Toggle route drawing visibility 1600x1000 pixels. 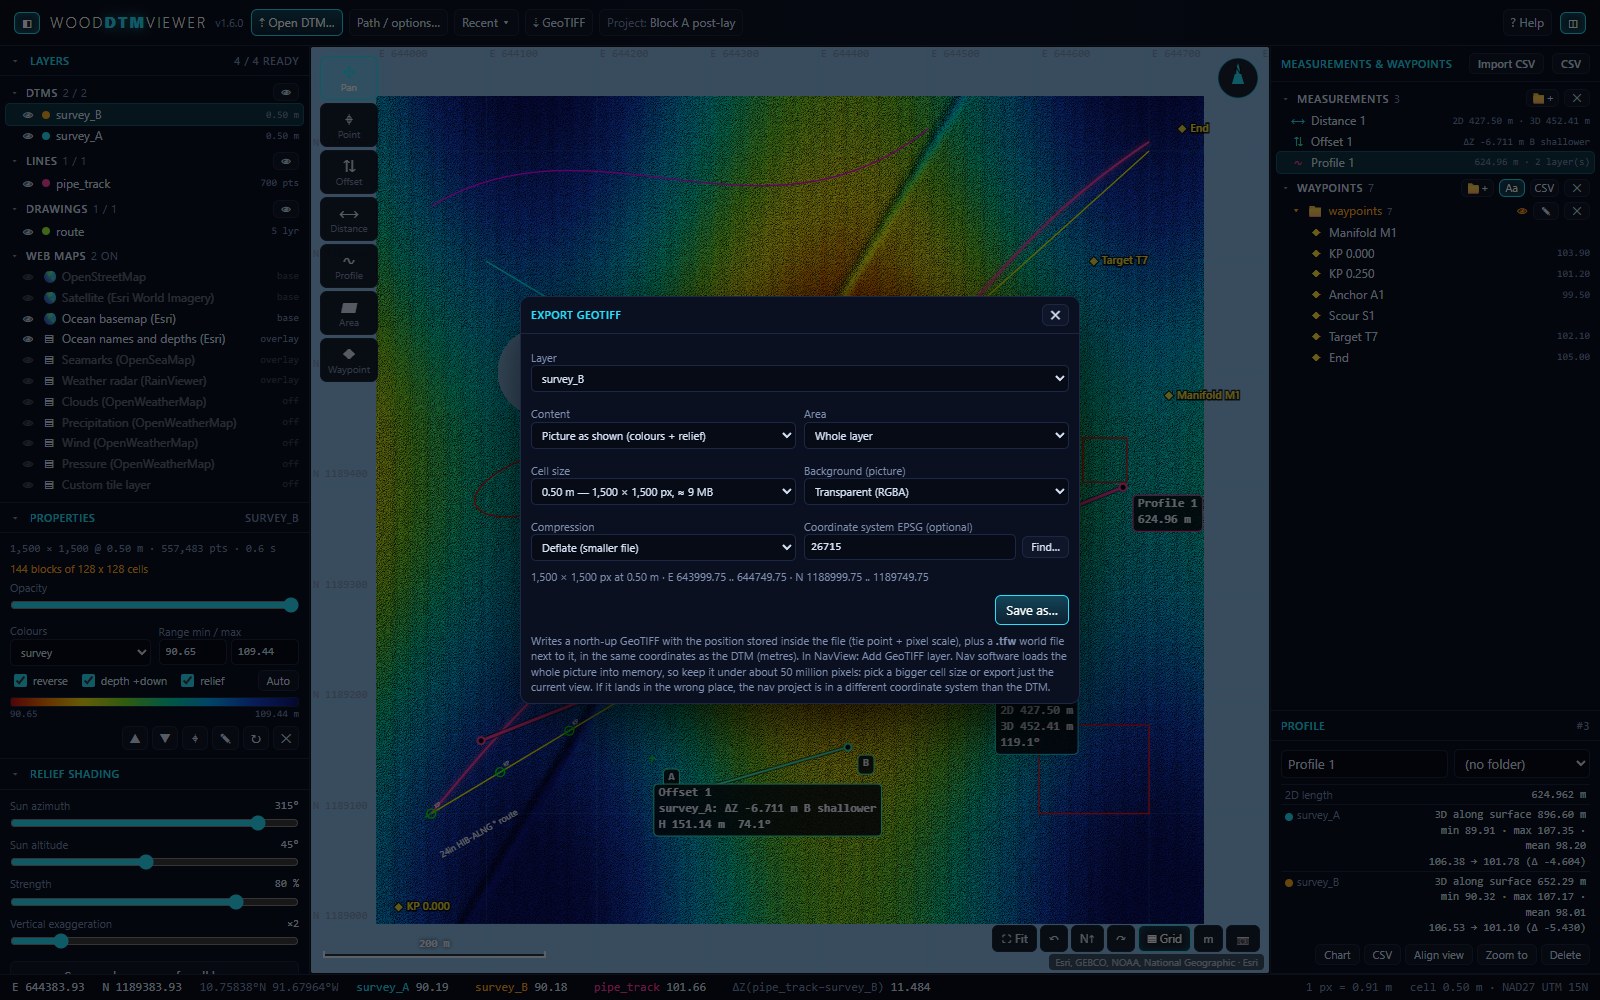(28, 232)
